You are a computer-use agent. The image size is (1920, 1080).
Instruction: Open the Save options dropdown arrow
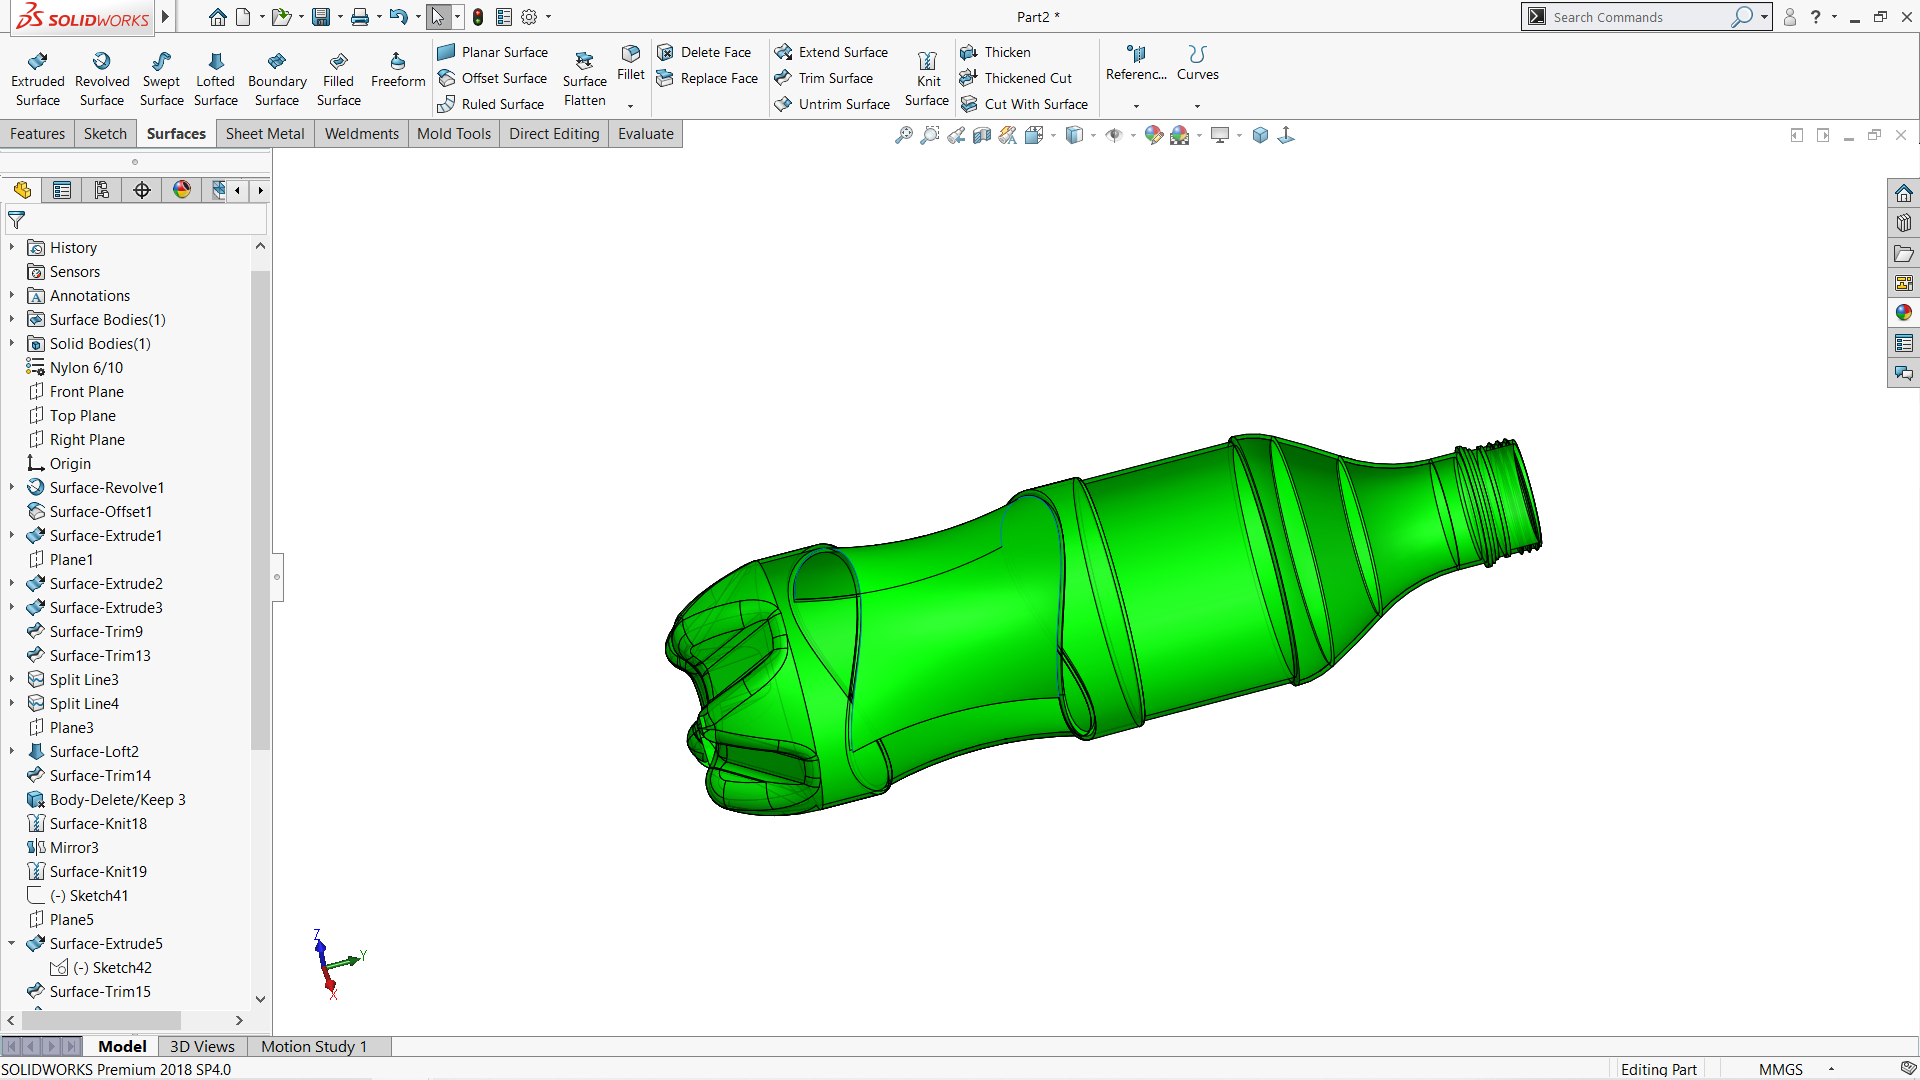tap(340, 17)
